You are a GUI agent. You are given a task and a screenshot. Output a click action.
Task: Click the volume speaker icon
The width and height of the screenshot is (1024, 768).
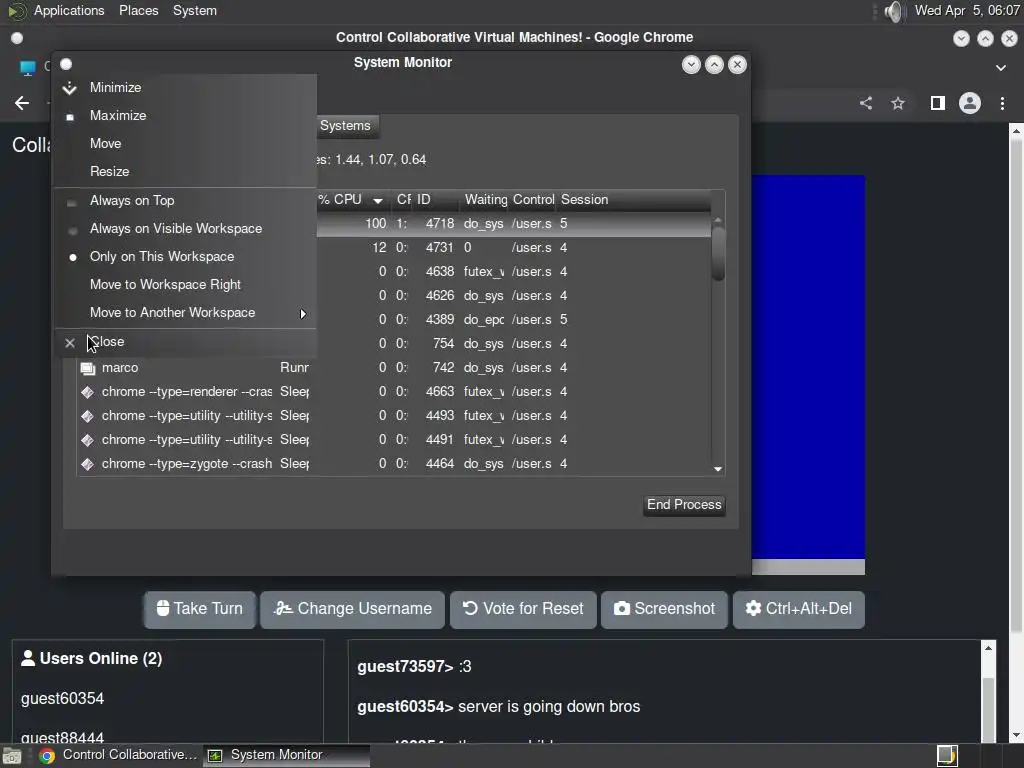[x=893, y=11]
